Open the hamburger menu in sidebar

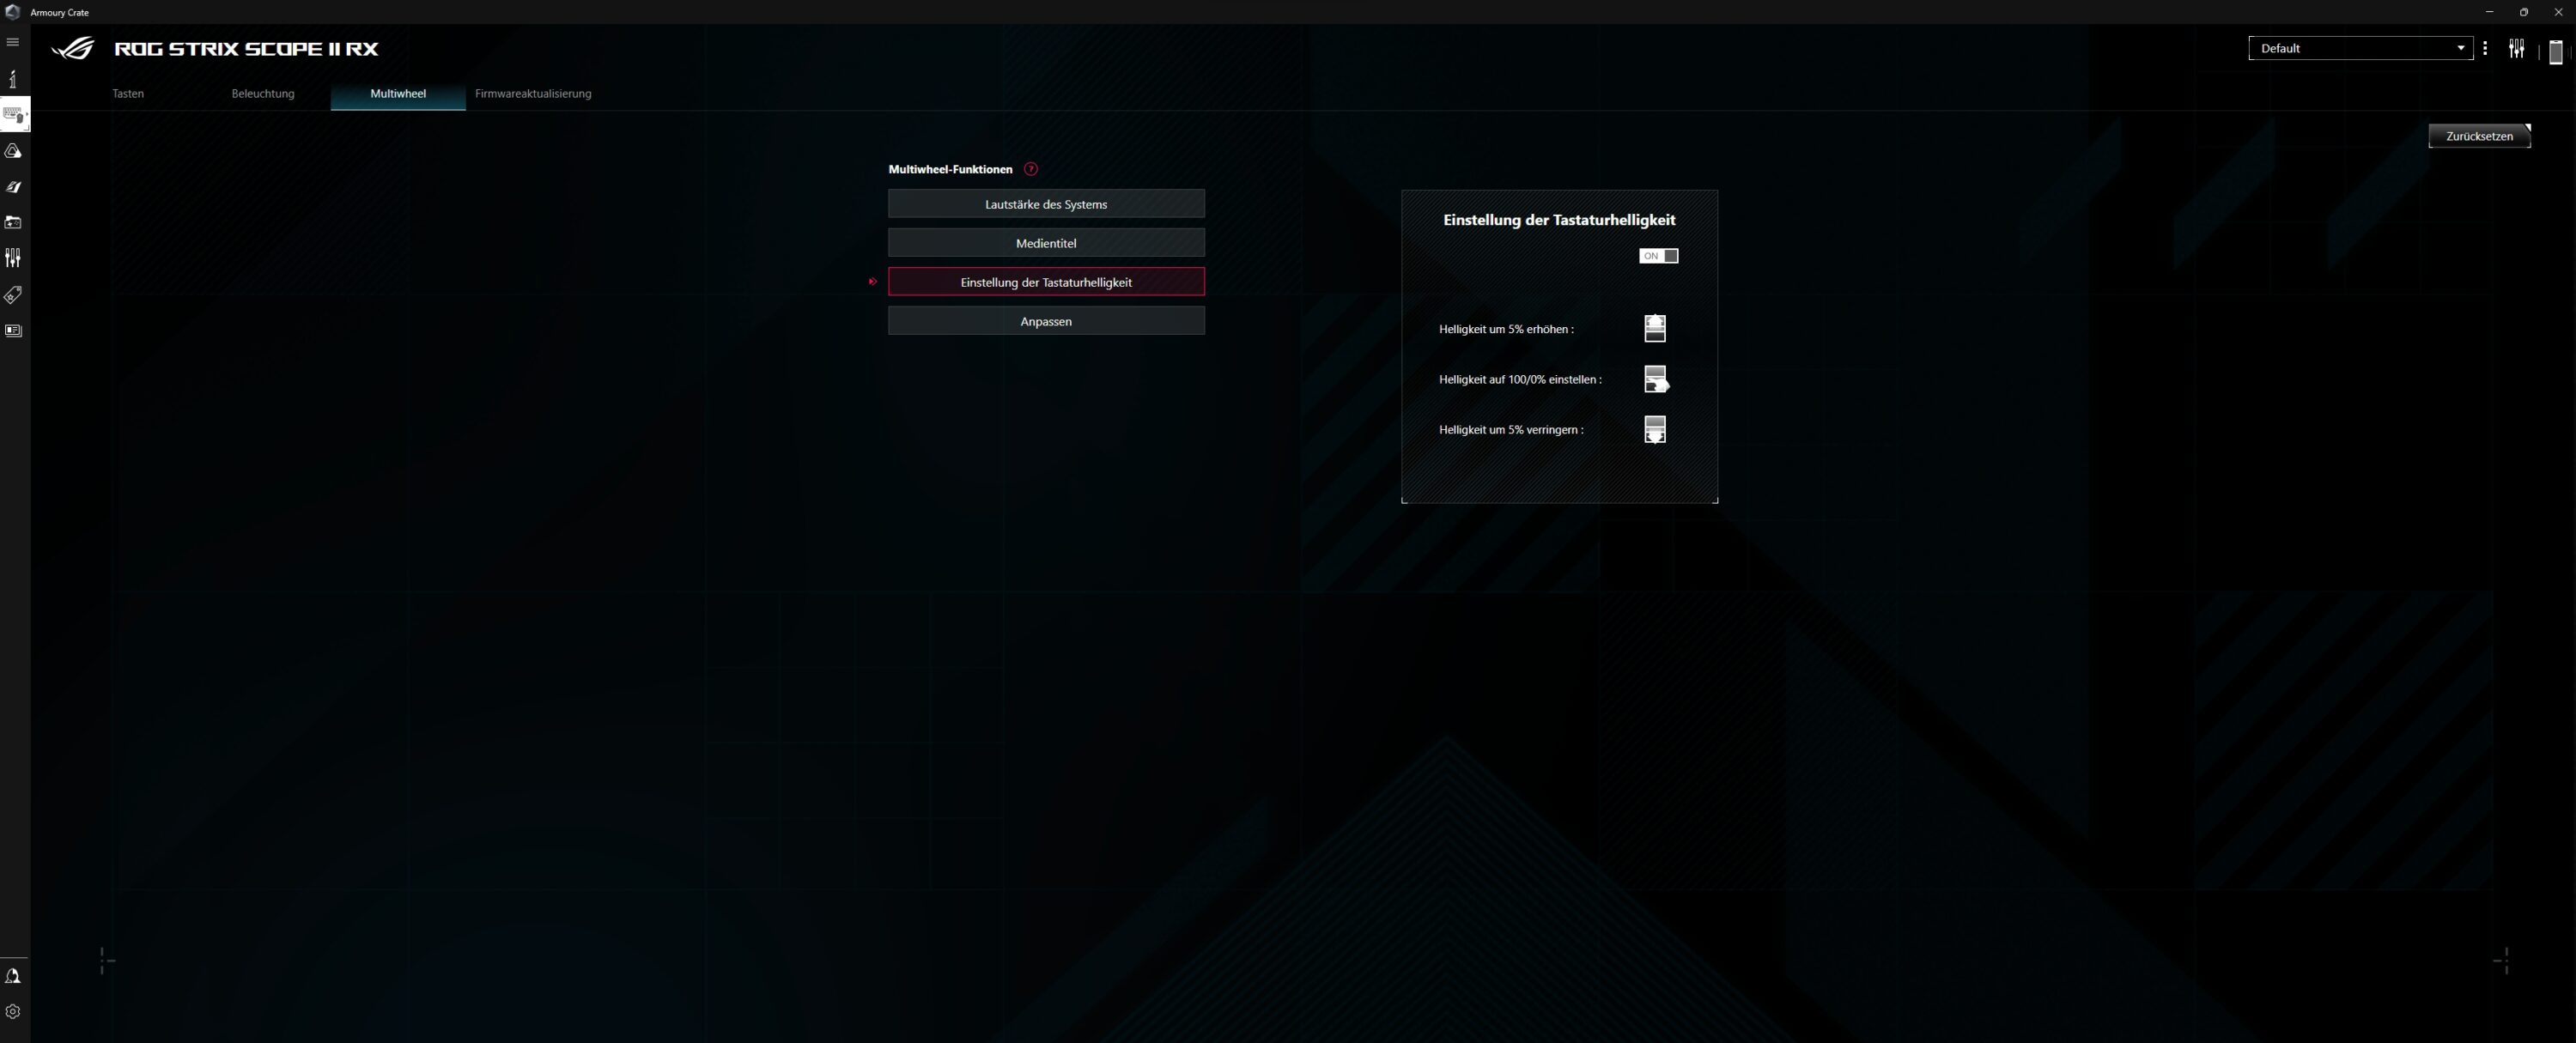tap(13, 42)
